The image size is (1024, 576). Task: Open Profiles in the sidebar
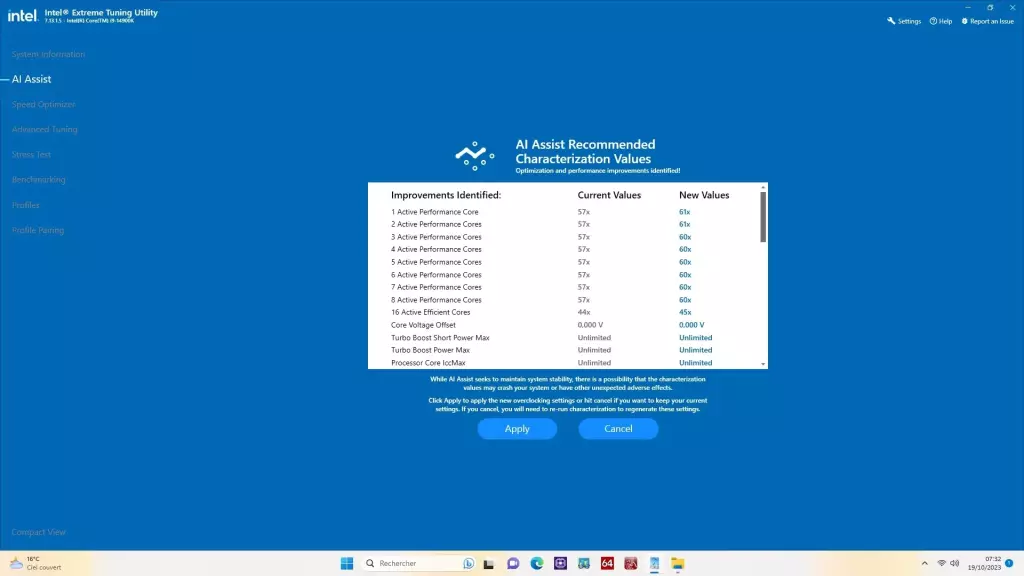(x=25, y=205)
